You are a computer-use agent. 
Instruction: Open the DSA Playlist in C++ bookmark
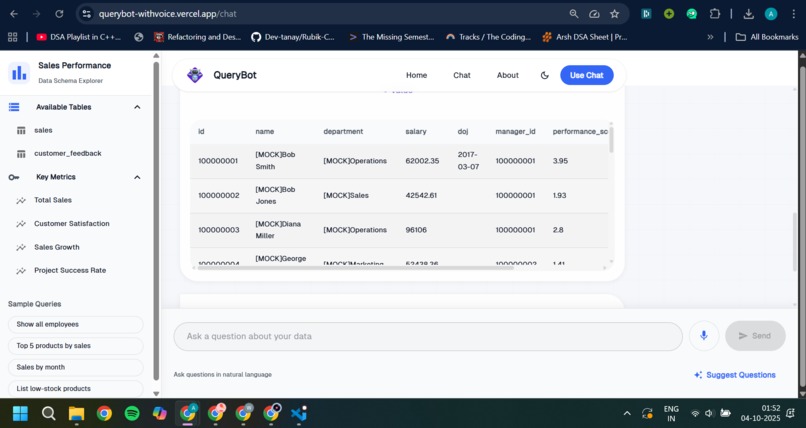pyautogui.click(x=79, y=37)
